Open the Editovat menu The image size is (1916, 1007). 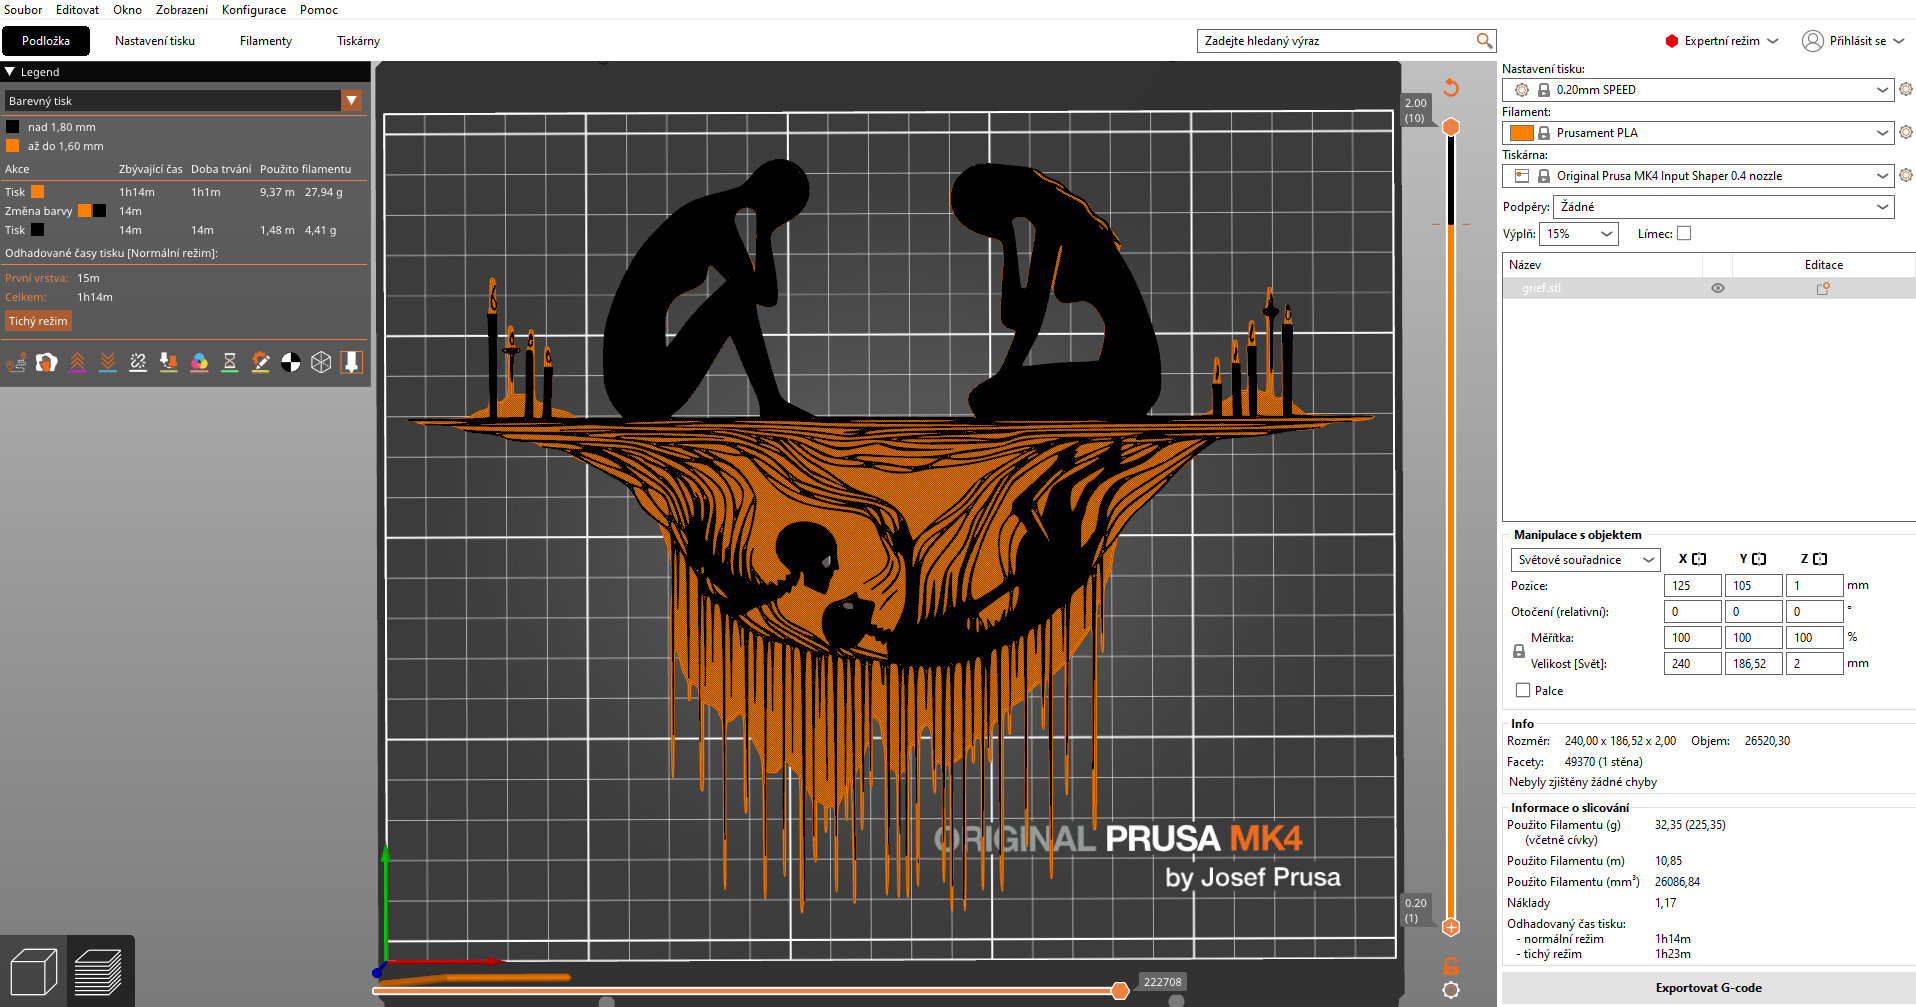click(x=77, y=10)
